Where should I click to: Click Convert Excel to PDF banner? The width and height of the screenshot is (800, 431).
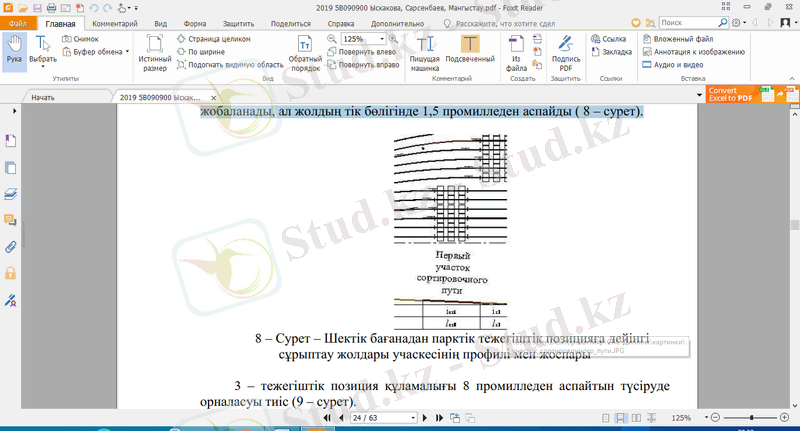753,94
